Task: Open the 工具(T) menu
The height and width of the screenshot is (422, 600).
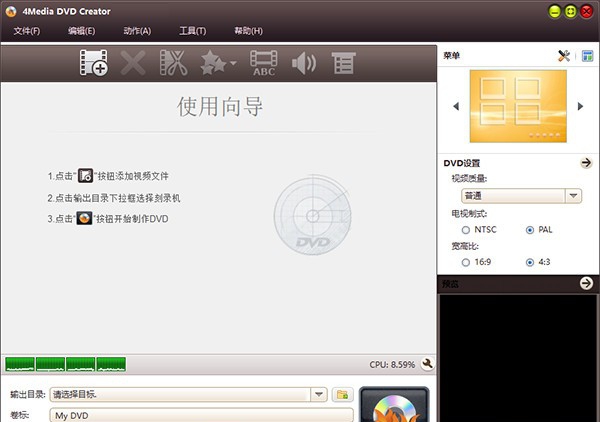Action: (193, 31)
